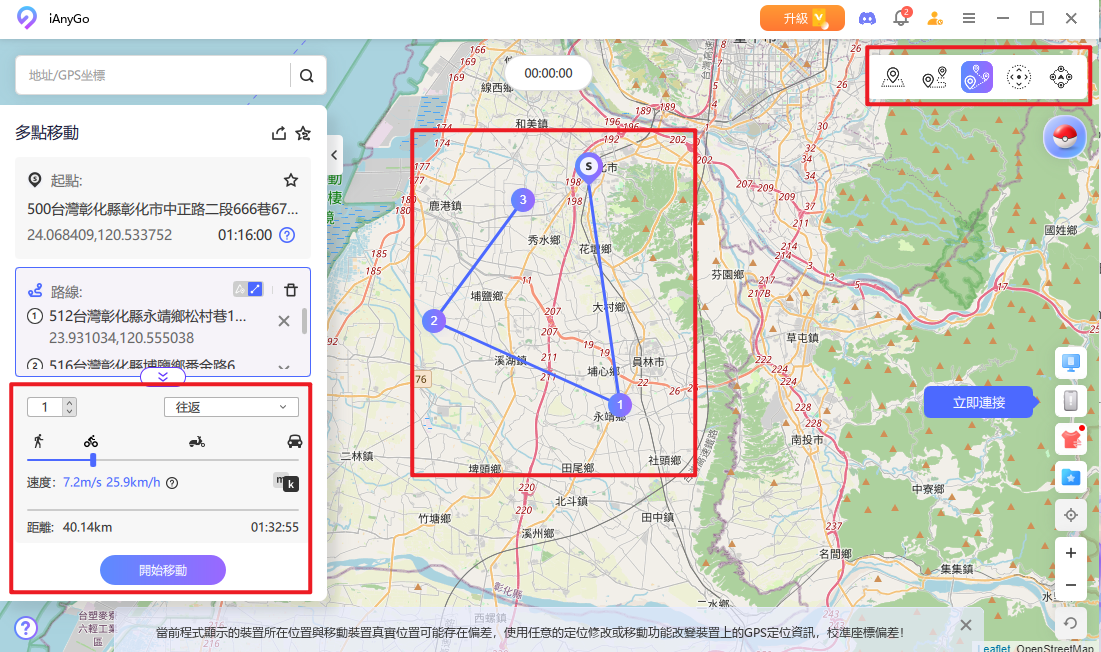Open the computer screen device icon
1101x652 pixels.
click(1070, 363)
